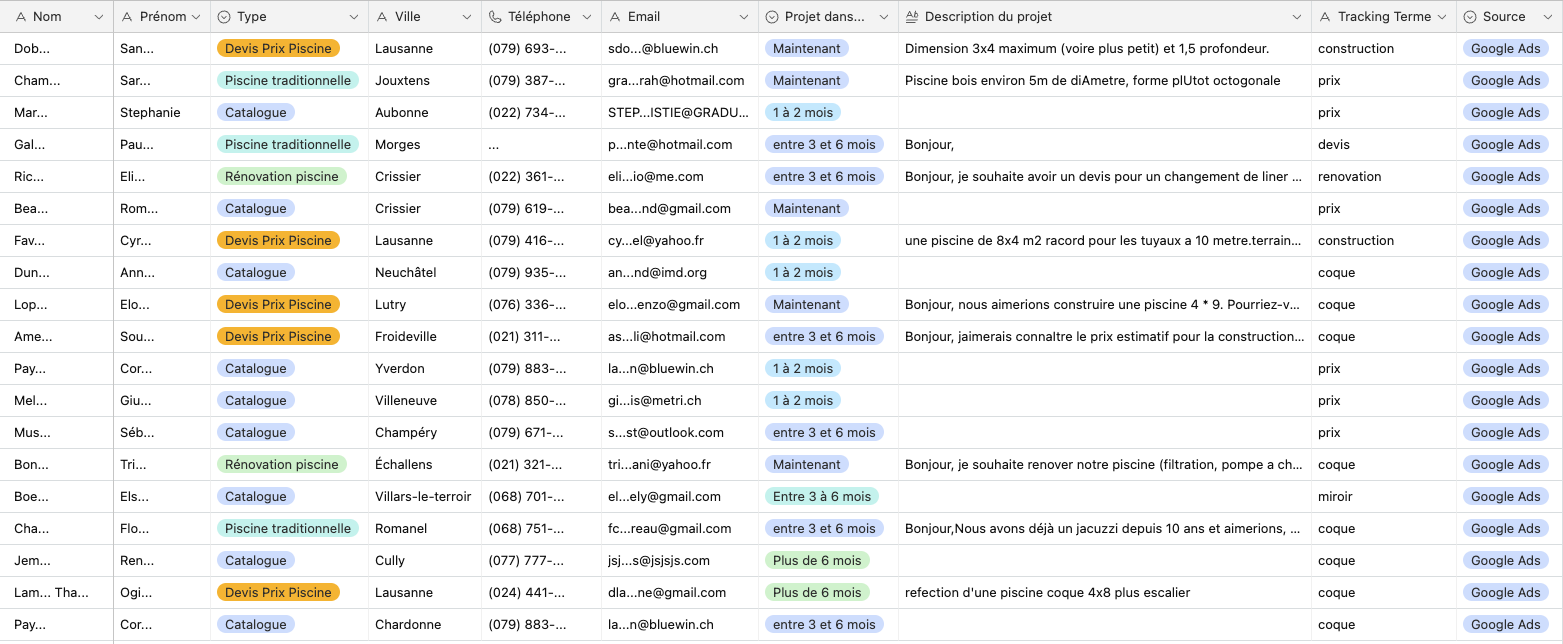Image resolution: width=1563 pixels, height=644 pixels.
Task: Click the email STEP...ISTIE@GRADU... in Aubonne row
Action: click(x=678, y=113)
